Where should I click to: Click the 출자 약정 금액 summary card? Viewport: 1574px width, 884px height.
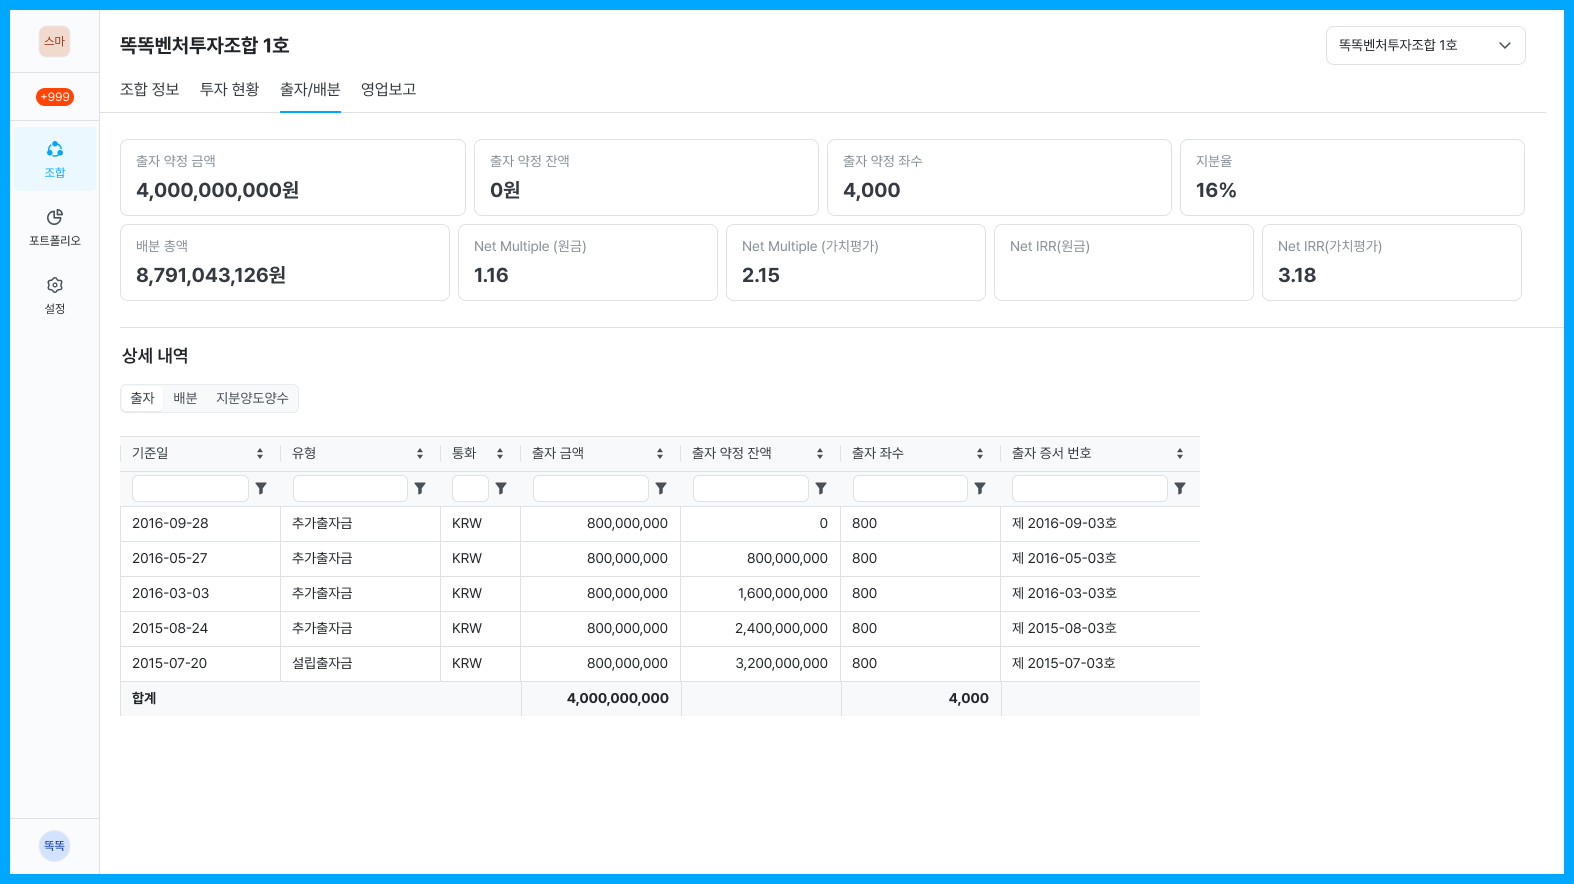coord(293,177)
